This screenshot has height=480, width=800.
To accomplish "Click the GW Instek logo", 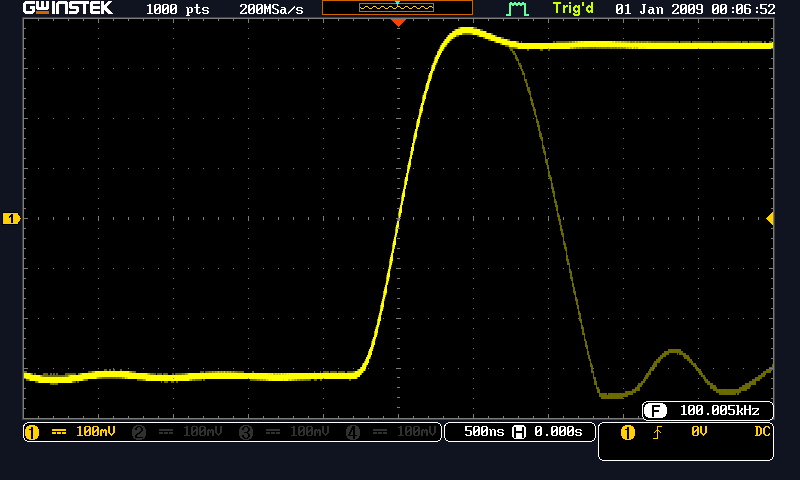I will (68, 8).
